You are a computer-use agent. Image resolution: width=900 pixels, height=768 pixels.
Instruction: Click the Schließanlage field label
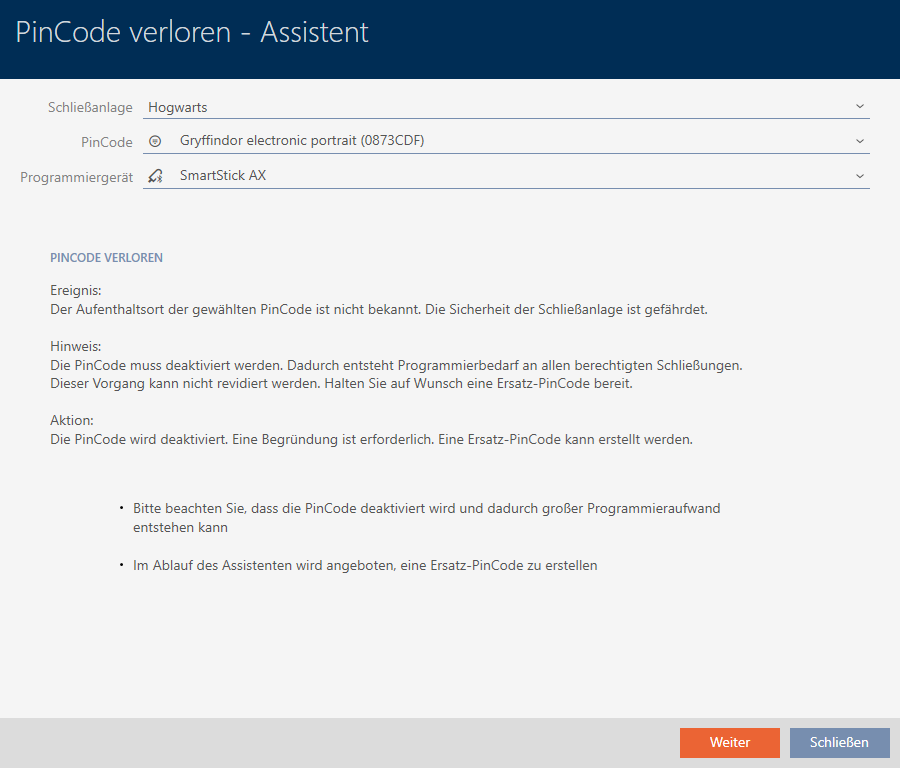click(90, 107)
